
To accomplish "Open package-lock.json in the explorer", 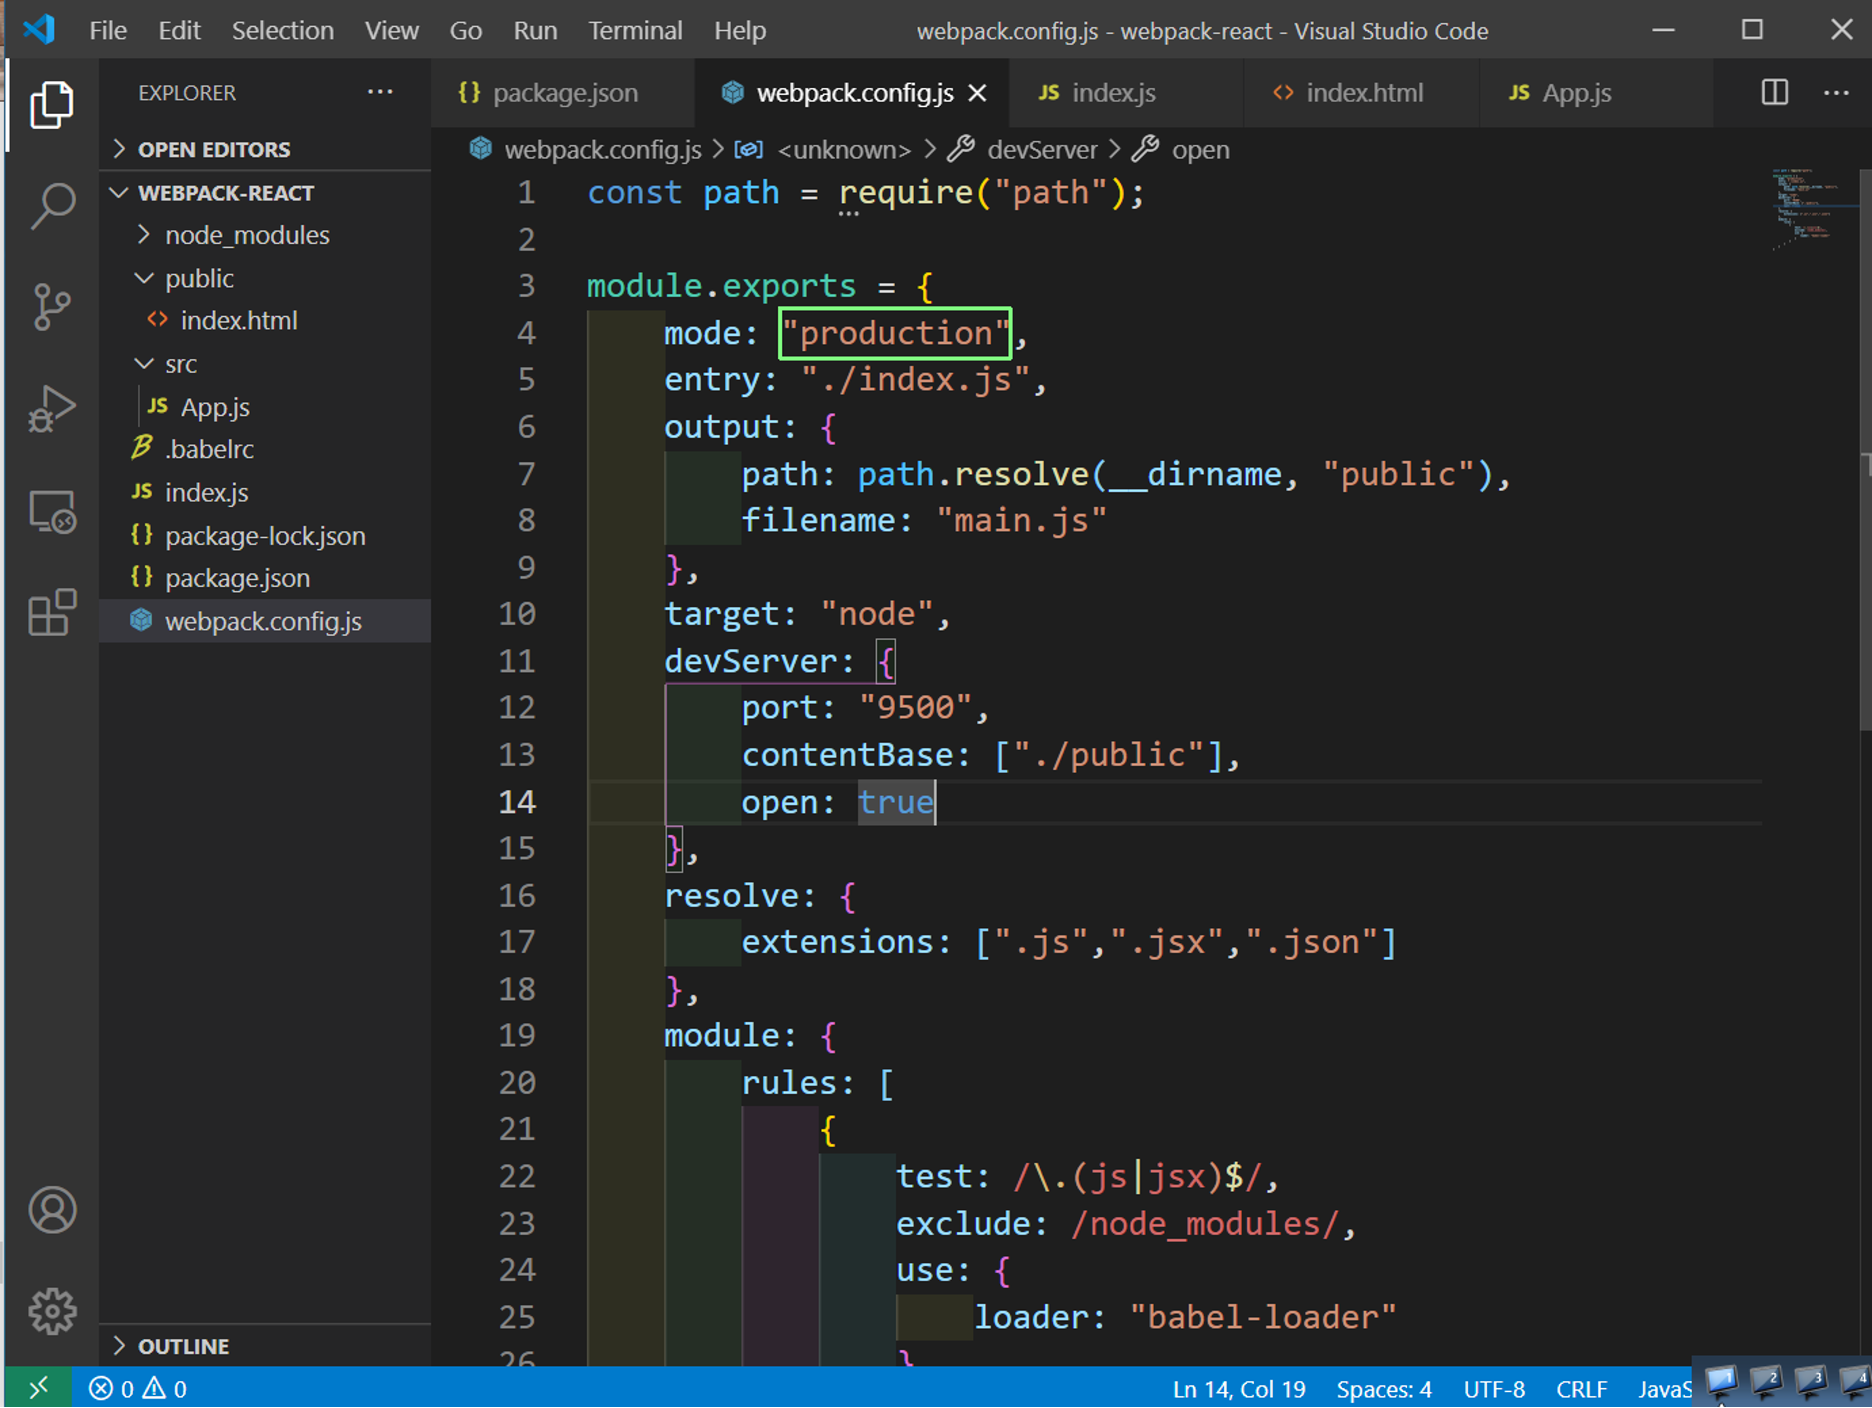I will point(265,536).
